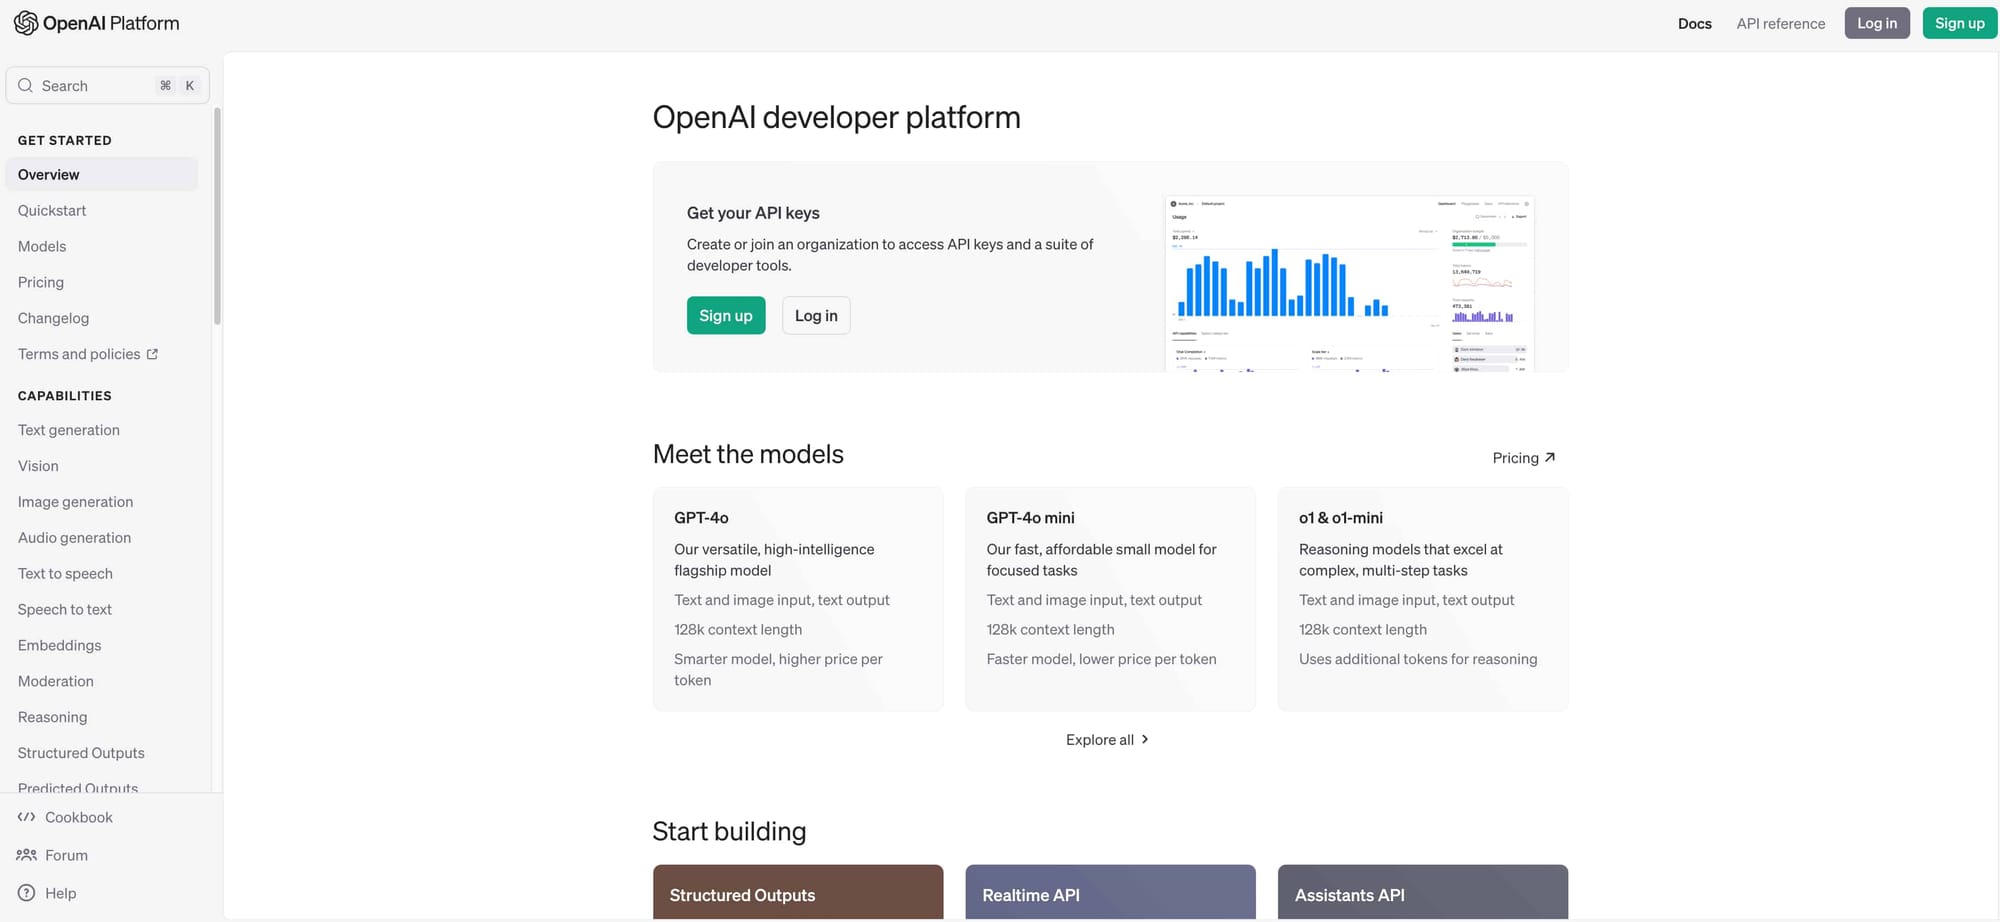Focus the Search input field
Viewport: 2000px width, 922px height.
pyautogui.click(x=108, y=85)
